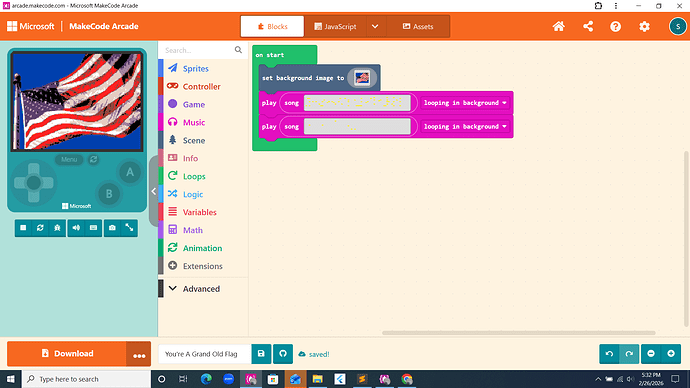Click the simulator B button
This screenshot has height=388, width=690.
coord(109,194)
